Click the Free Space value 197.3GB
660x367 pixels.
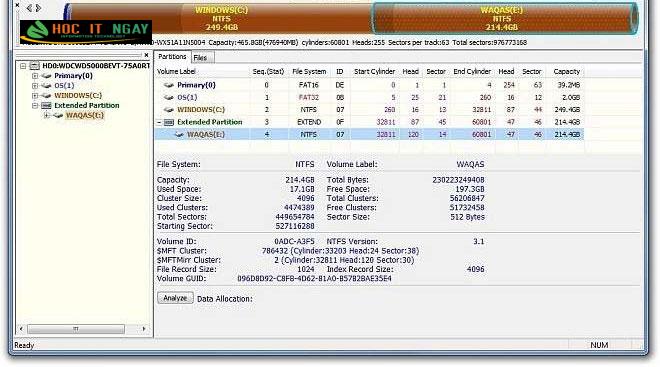469,189
